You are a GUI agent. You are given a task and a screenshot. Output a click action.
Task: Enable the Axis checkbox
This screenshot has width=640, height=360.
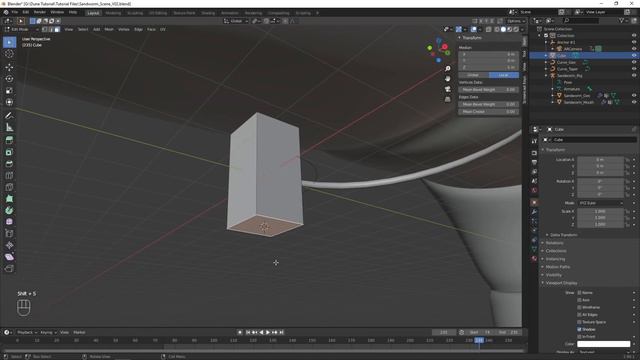coord(579,300)
